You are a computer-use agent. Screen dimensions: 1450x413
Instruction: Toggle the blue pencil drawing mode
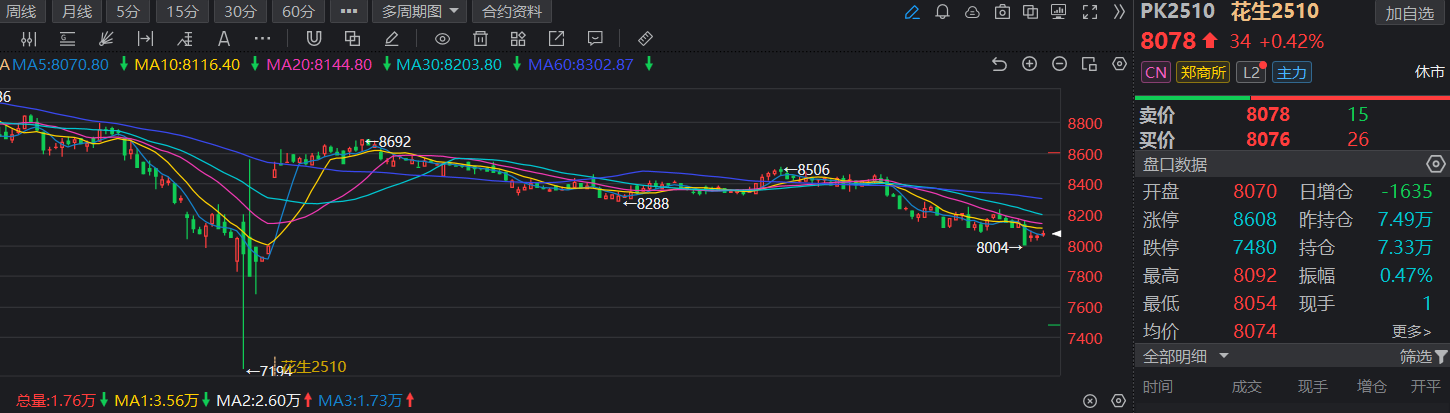click(911, 12)
